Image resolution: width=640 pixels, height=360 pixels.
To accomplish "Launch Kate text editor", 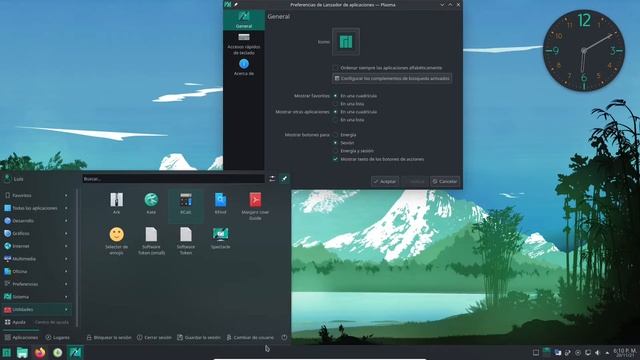I will click(x=151, y=203).
